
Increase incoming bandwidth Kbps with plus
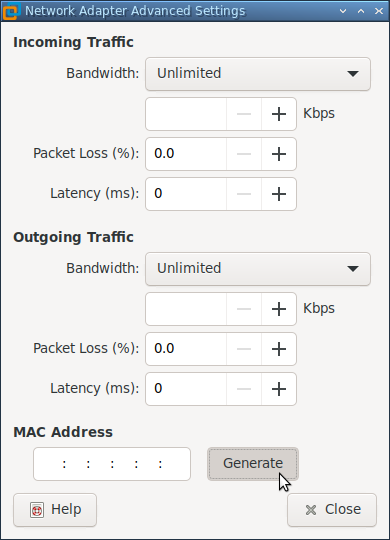(279, 114)
